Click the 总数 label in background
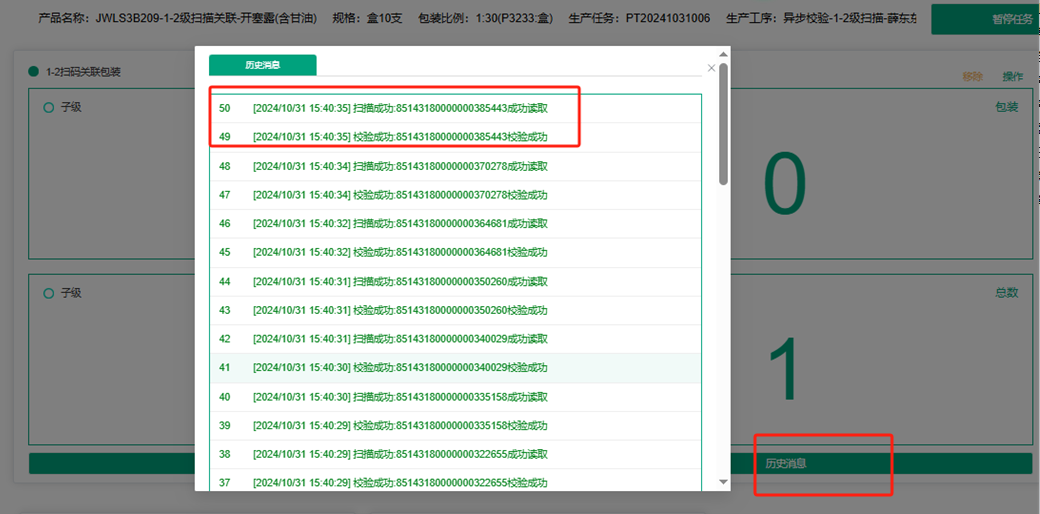1040x514 pixels. [1007, 292]
